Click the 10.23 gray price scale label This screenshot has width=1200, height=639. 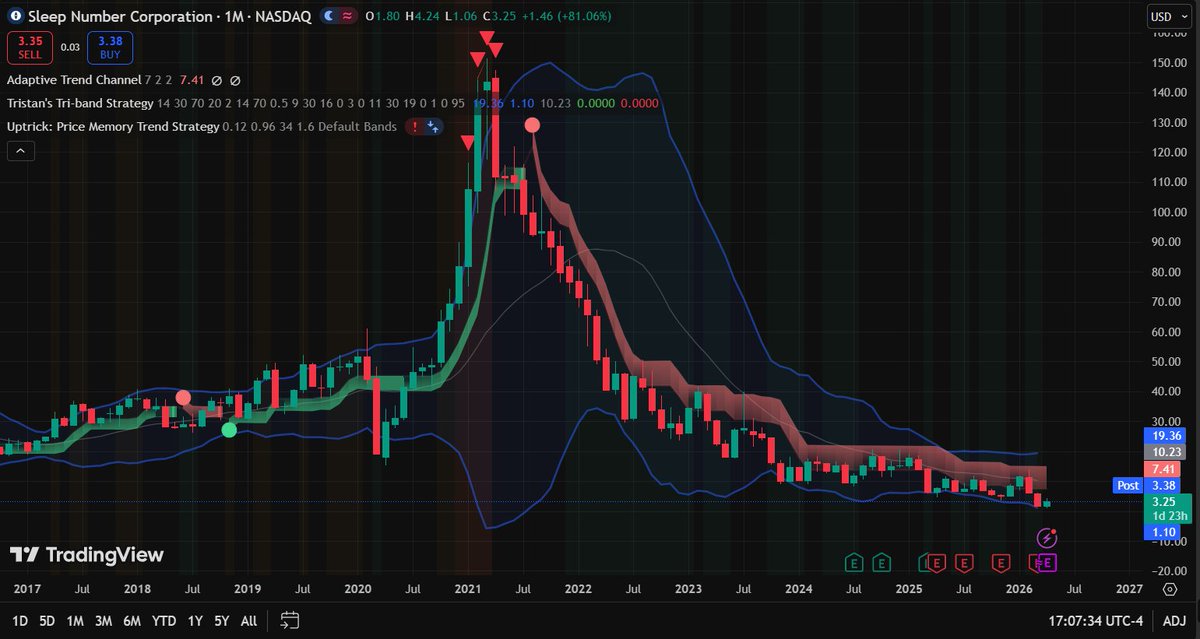(1166, 452)
